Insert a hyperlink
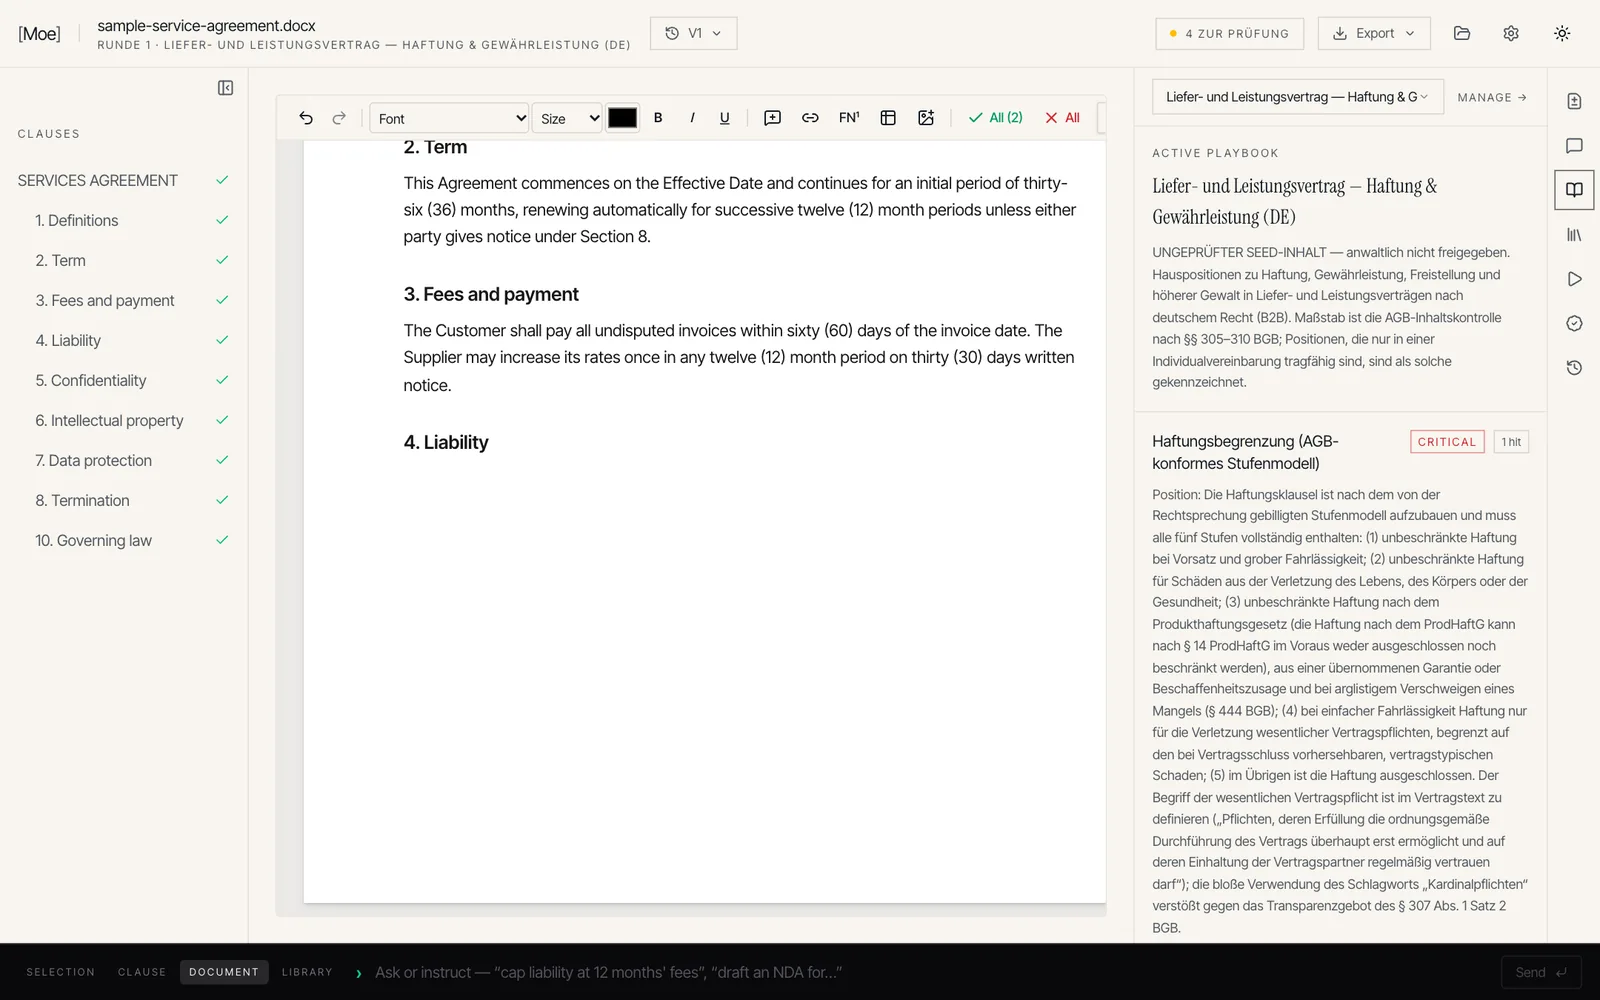 coord(810,118)
